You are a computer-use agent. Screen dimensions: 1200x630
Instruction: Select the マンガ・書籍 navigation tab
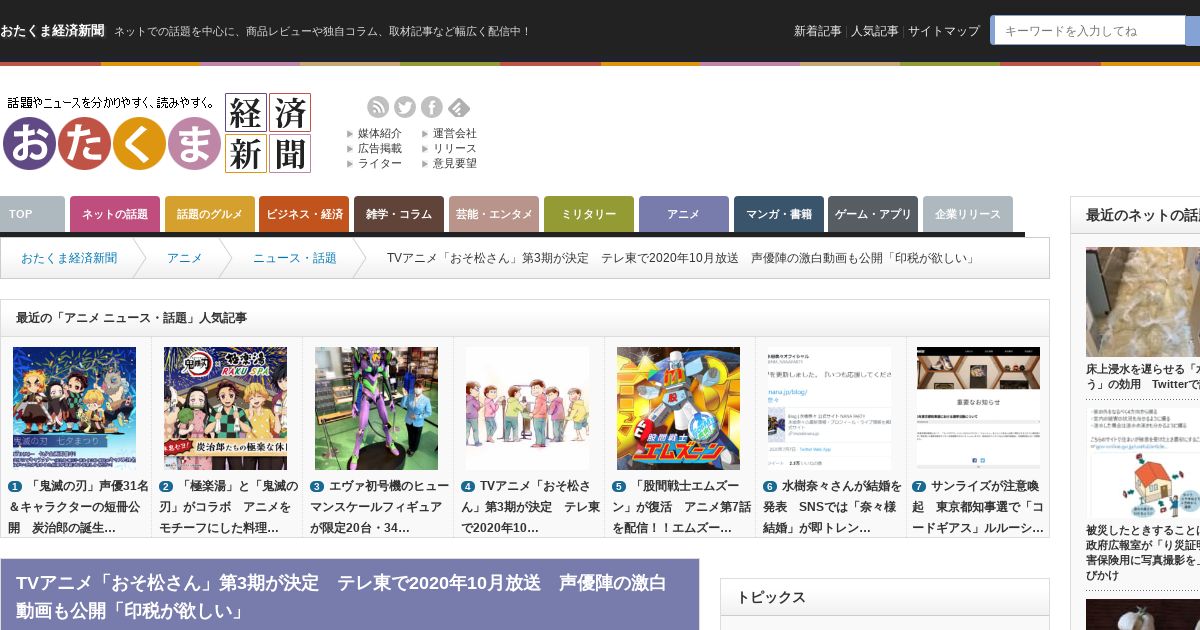(x=779, y=214)
